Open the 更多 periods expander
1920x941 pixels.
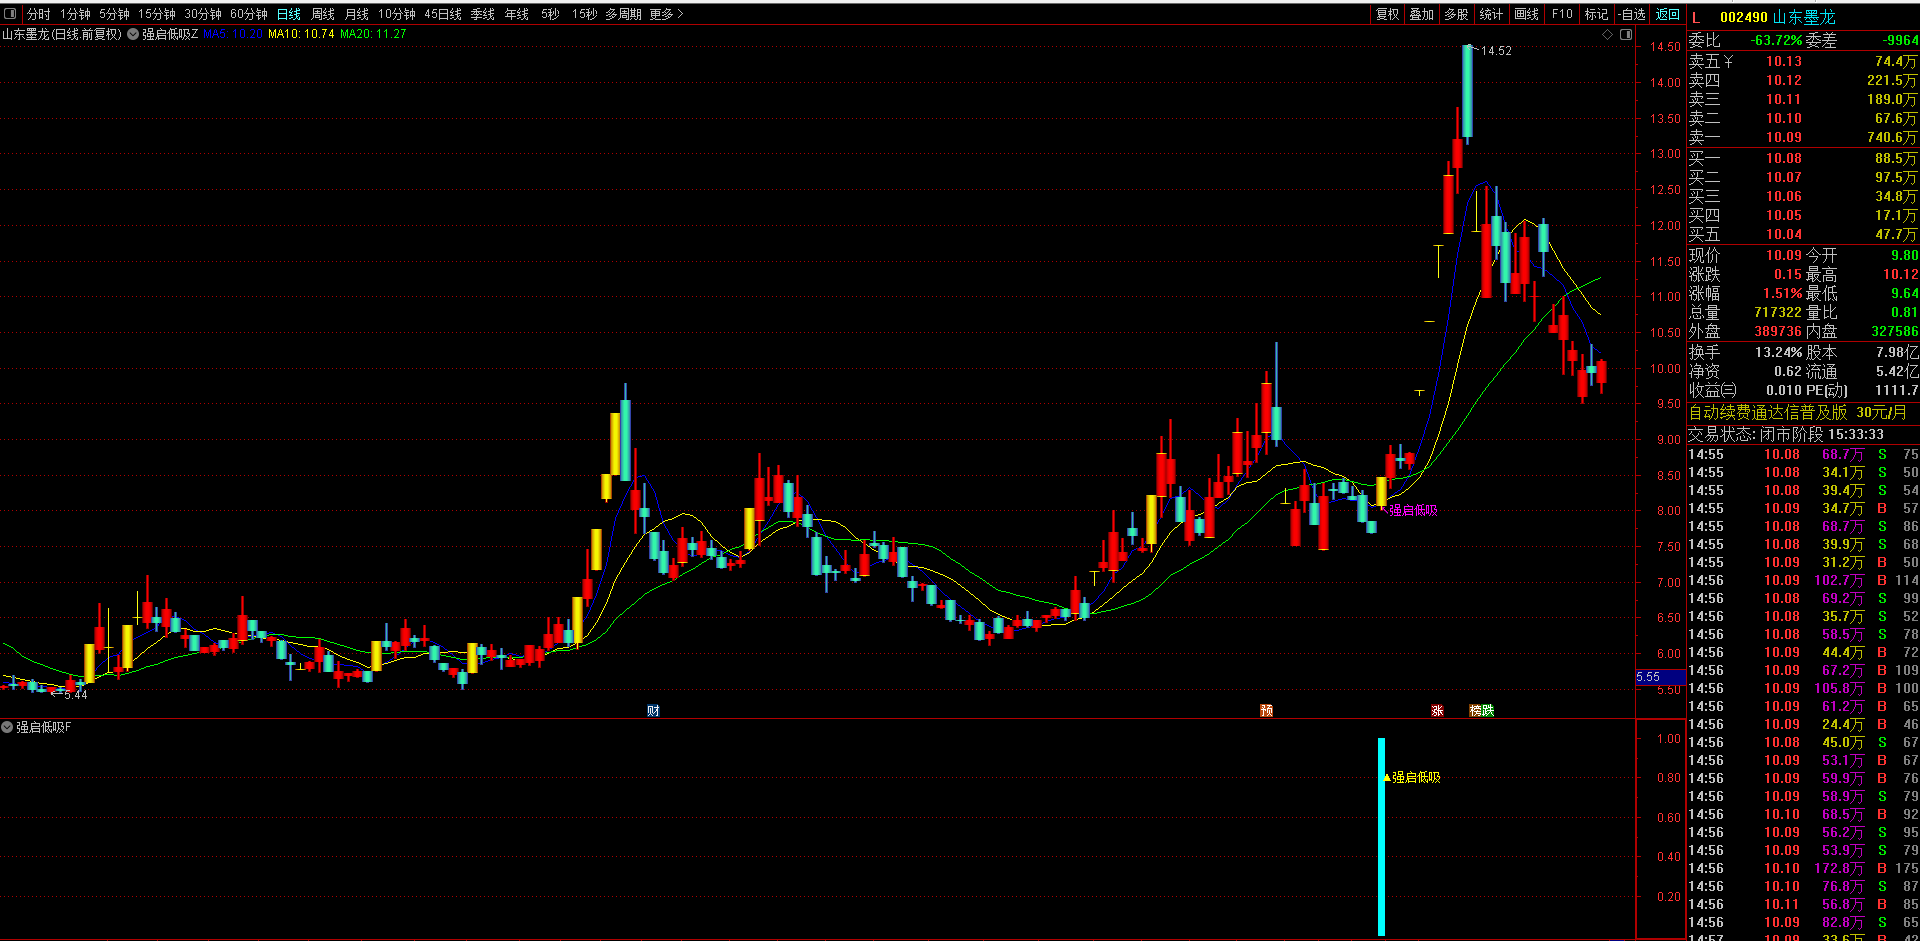tap(666, 14)
